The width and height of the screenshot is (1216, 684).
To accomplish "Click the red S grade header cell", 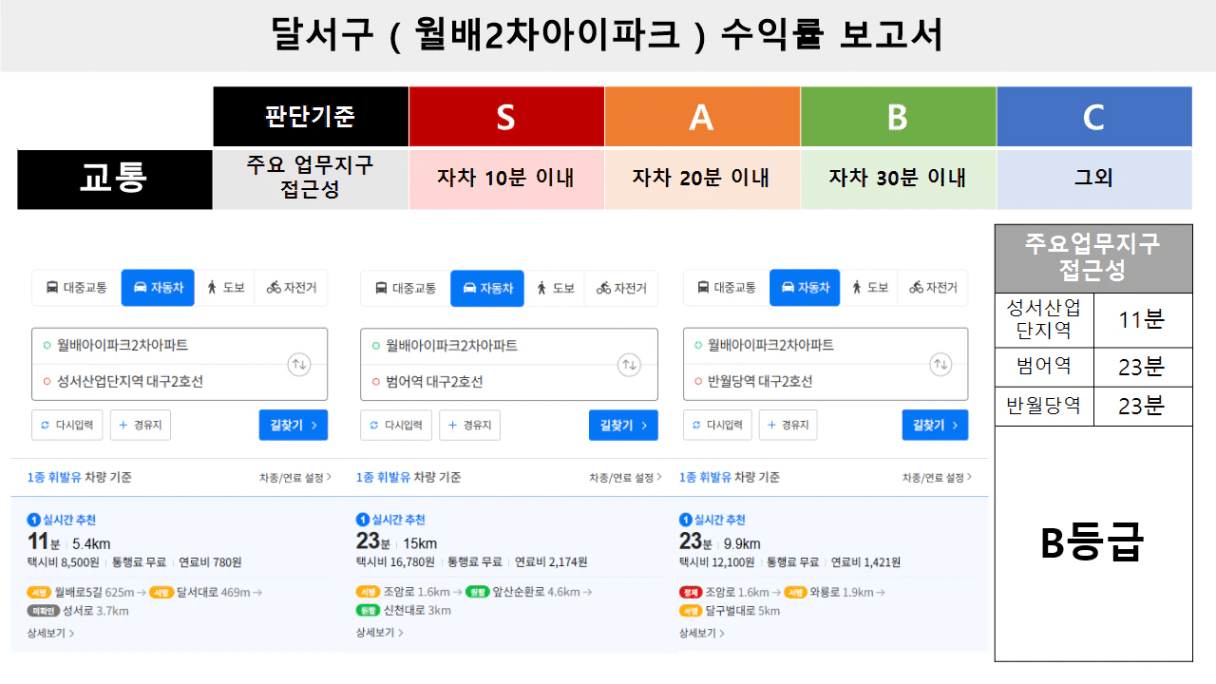I will click(x=506, y=118).
